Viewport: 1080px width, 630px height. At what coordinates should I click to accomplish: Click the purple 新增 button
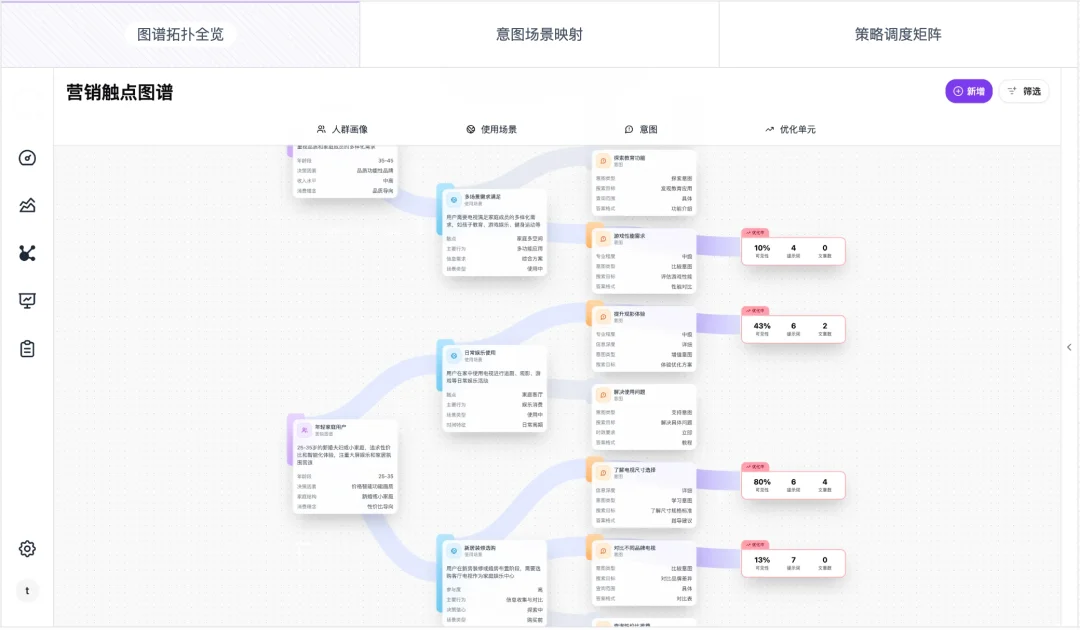967,90
